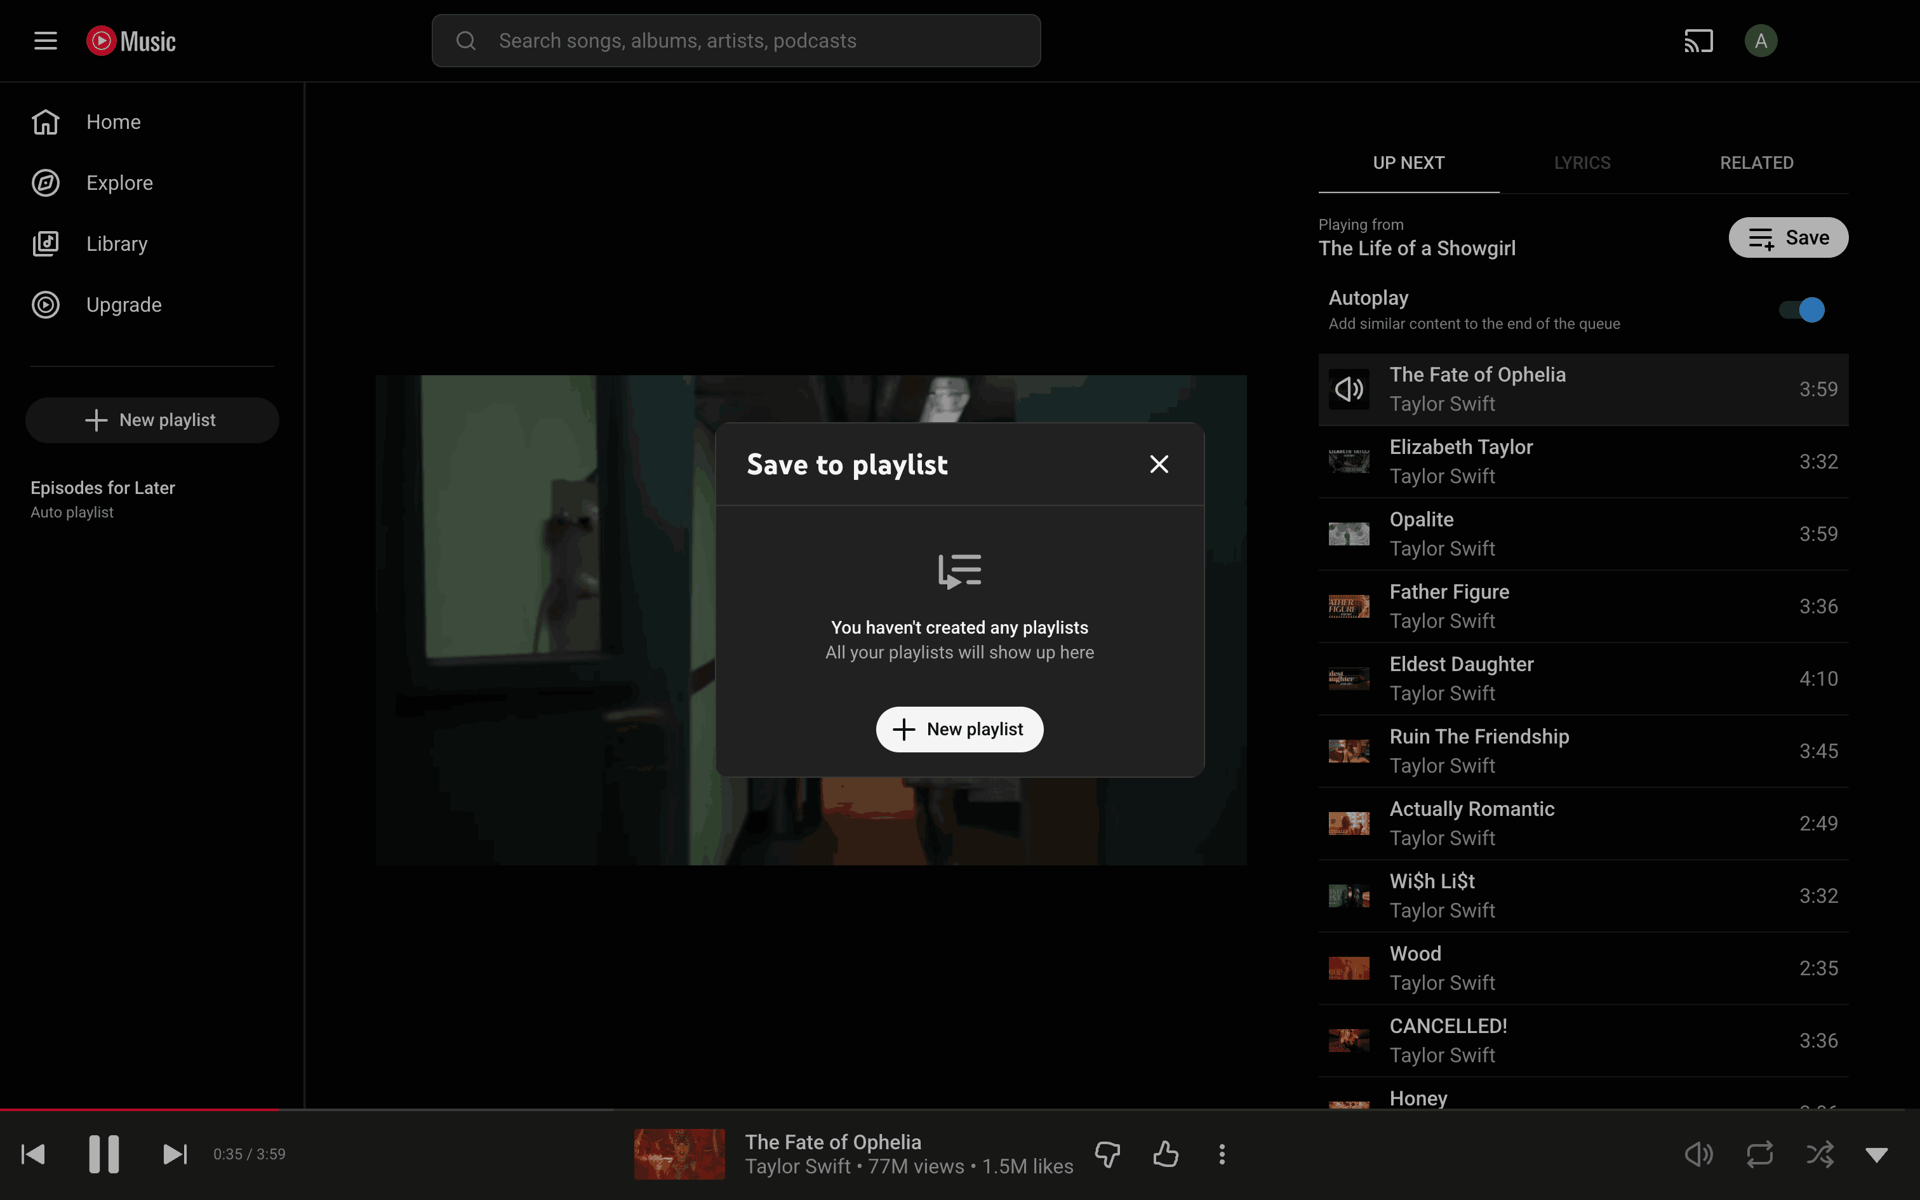The height and width of the screenshot is (1200, 1920).
Task: Go to Home in the sidebar
Action: pyautogui.click(x=152, y=122)
